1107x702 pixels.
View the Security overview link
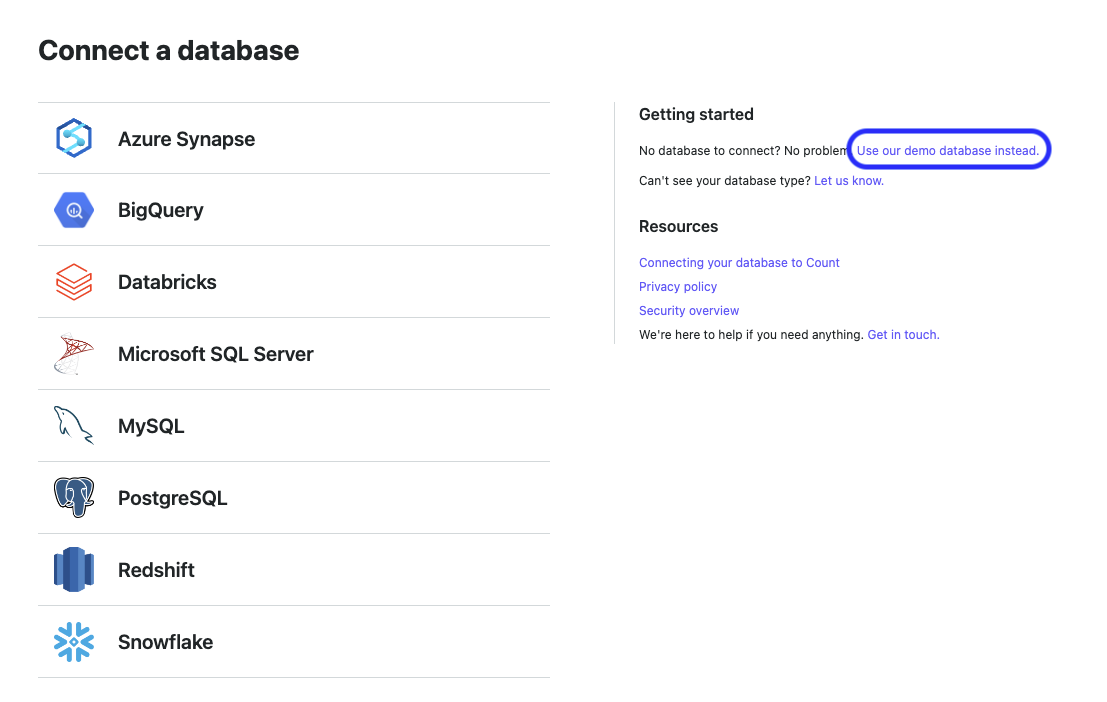coord(689,311)
